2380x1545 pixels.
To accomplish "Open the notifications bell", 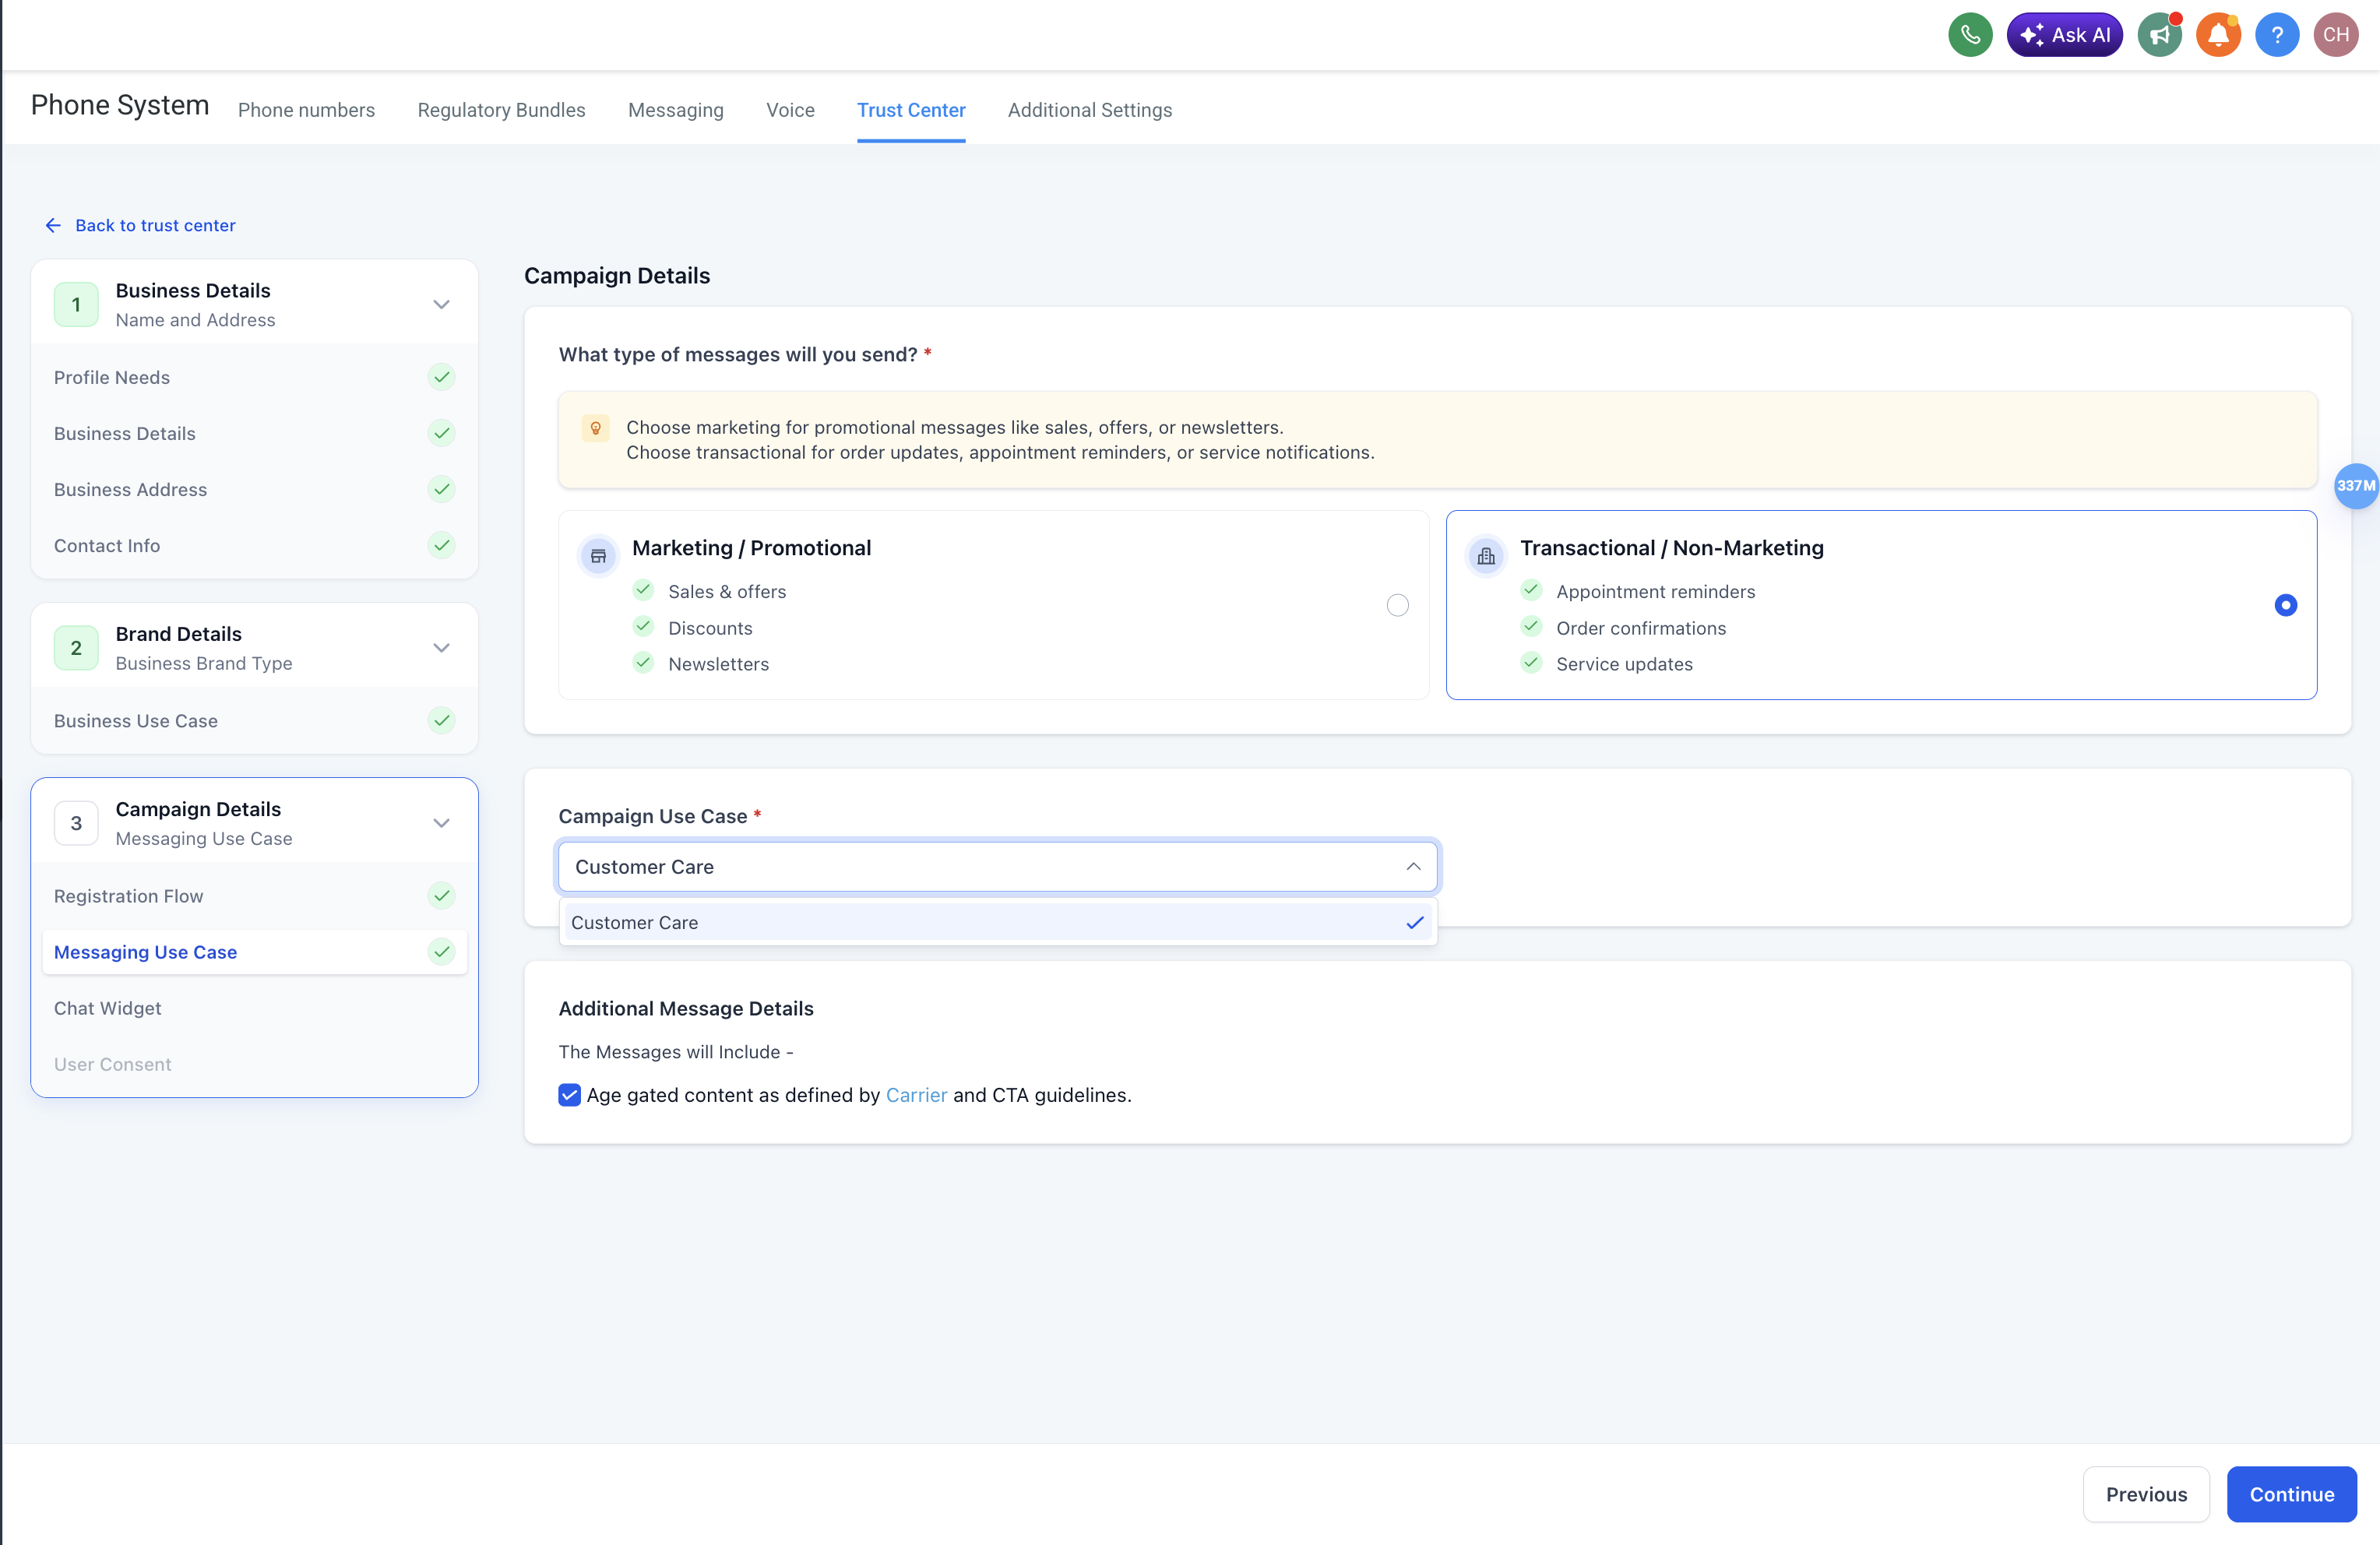I will [2217, 35].
